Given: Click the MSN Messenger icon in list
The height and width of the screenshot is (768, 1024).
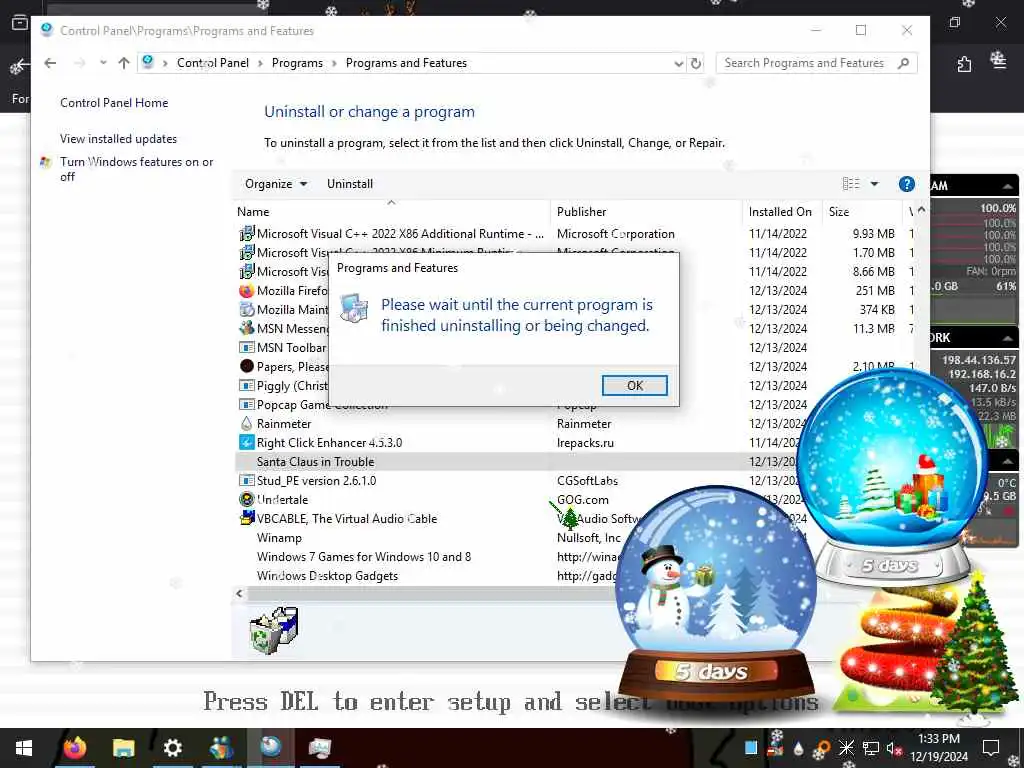Looking at the screenshot, I should [246, 328].
